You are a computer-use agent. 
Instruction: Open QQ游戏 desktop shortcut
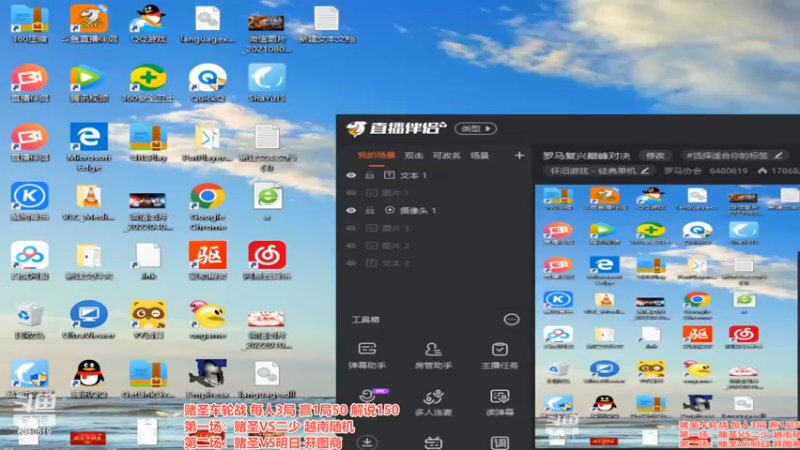(148, 24)
